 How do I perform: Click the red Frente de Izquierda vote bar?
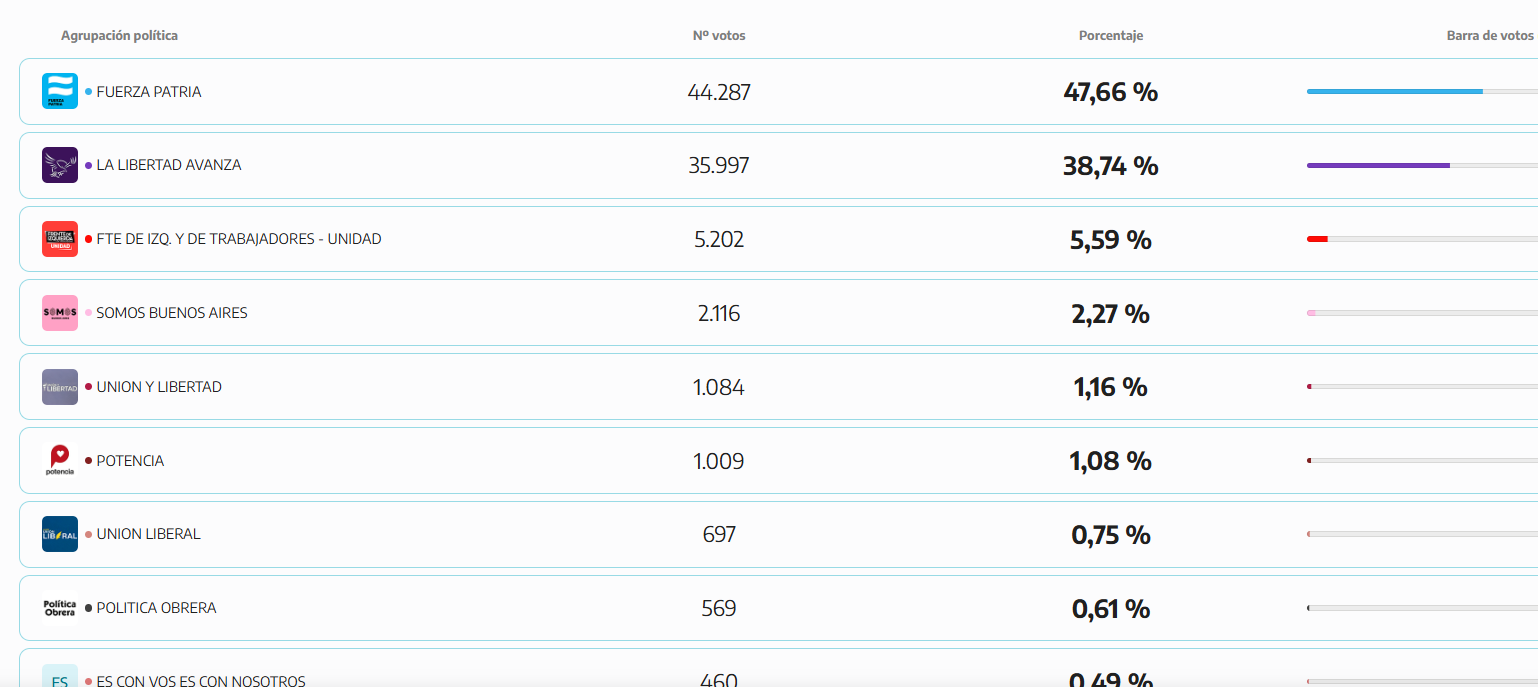coord(1317,239)
